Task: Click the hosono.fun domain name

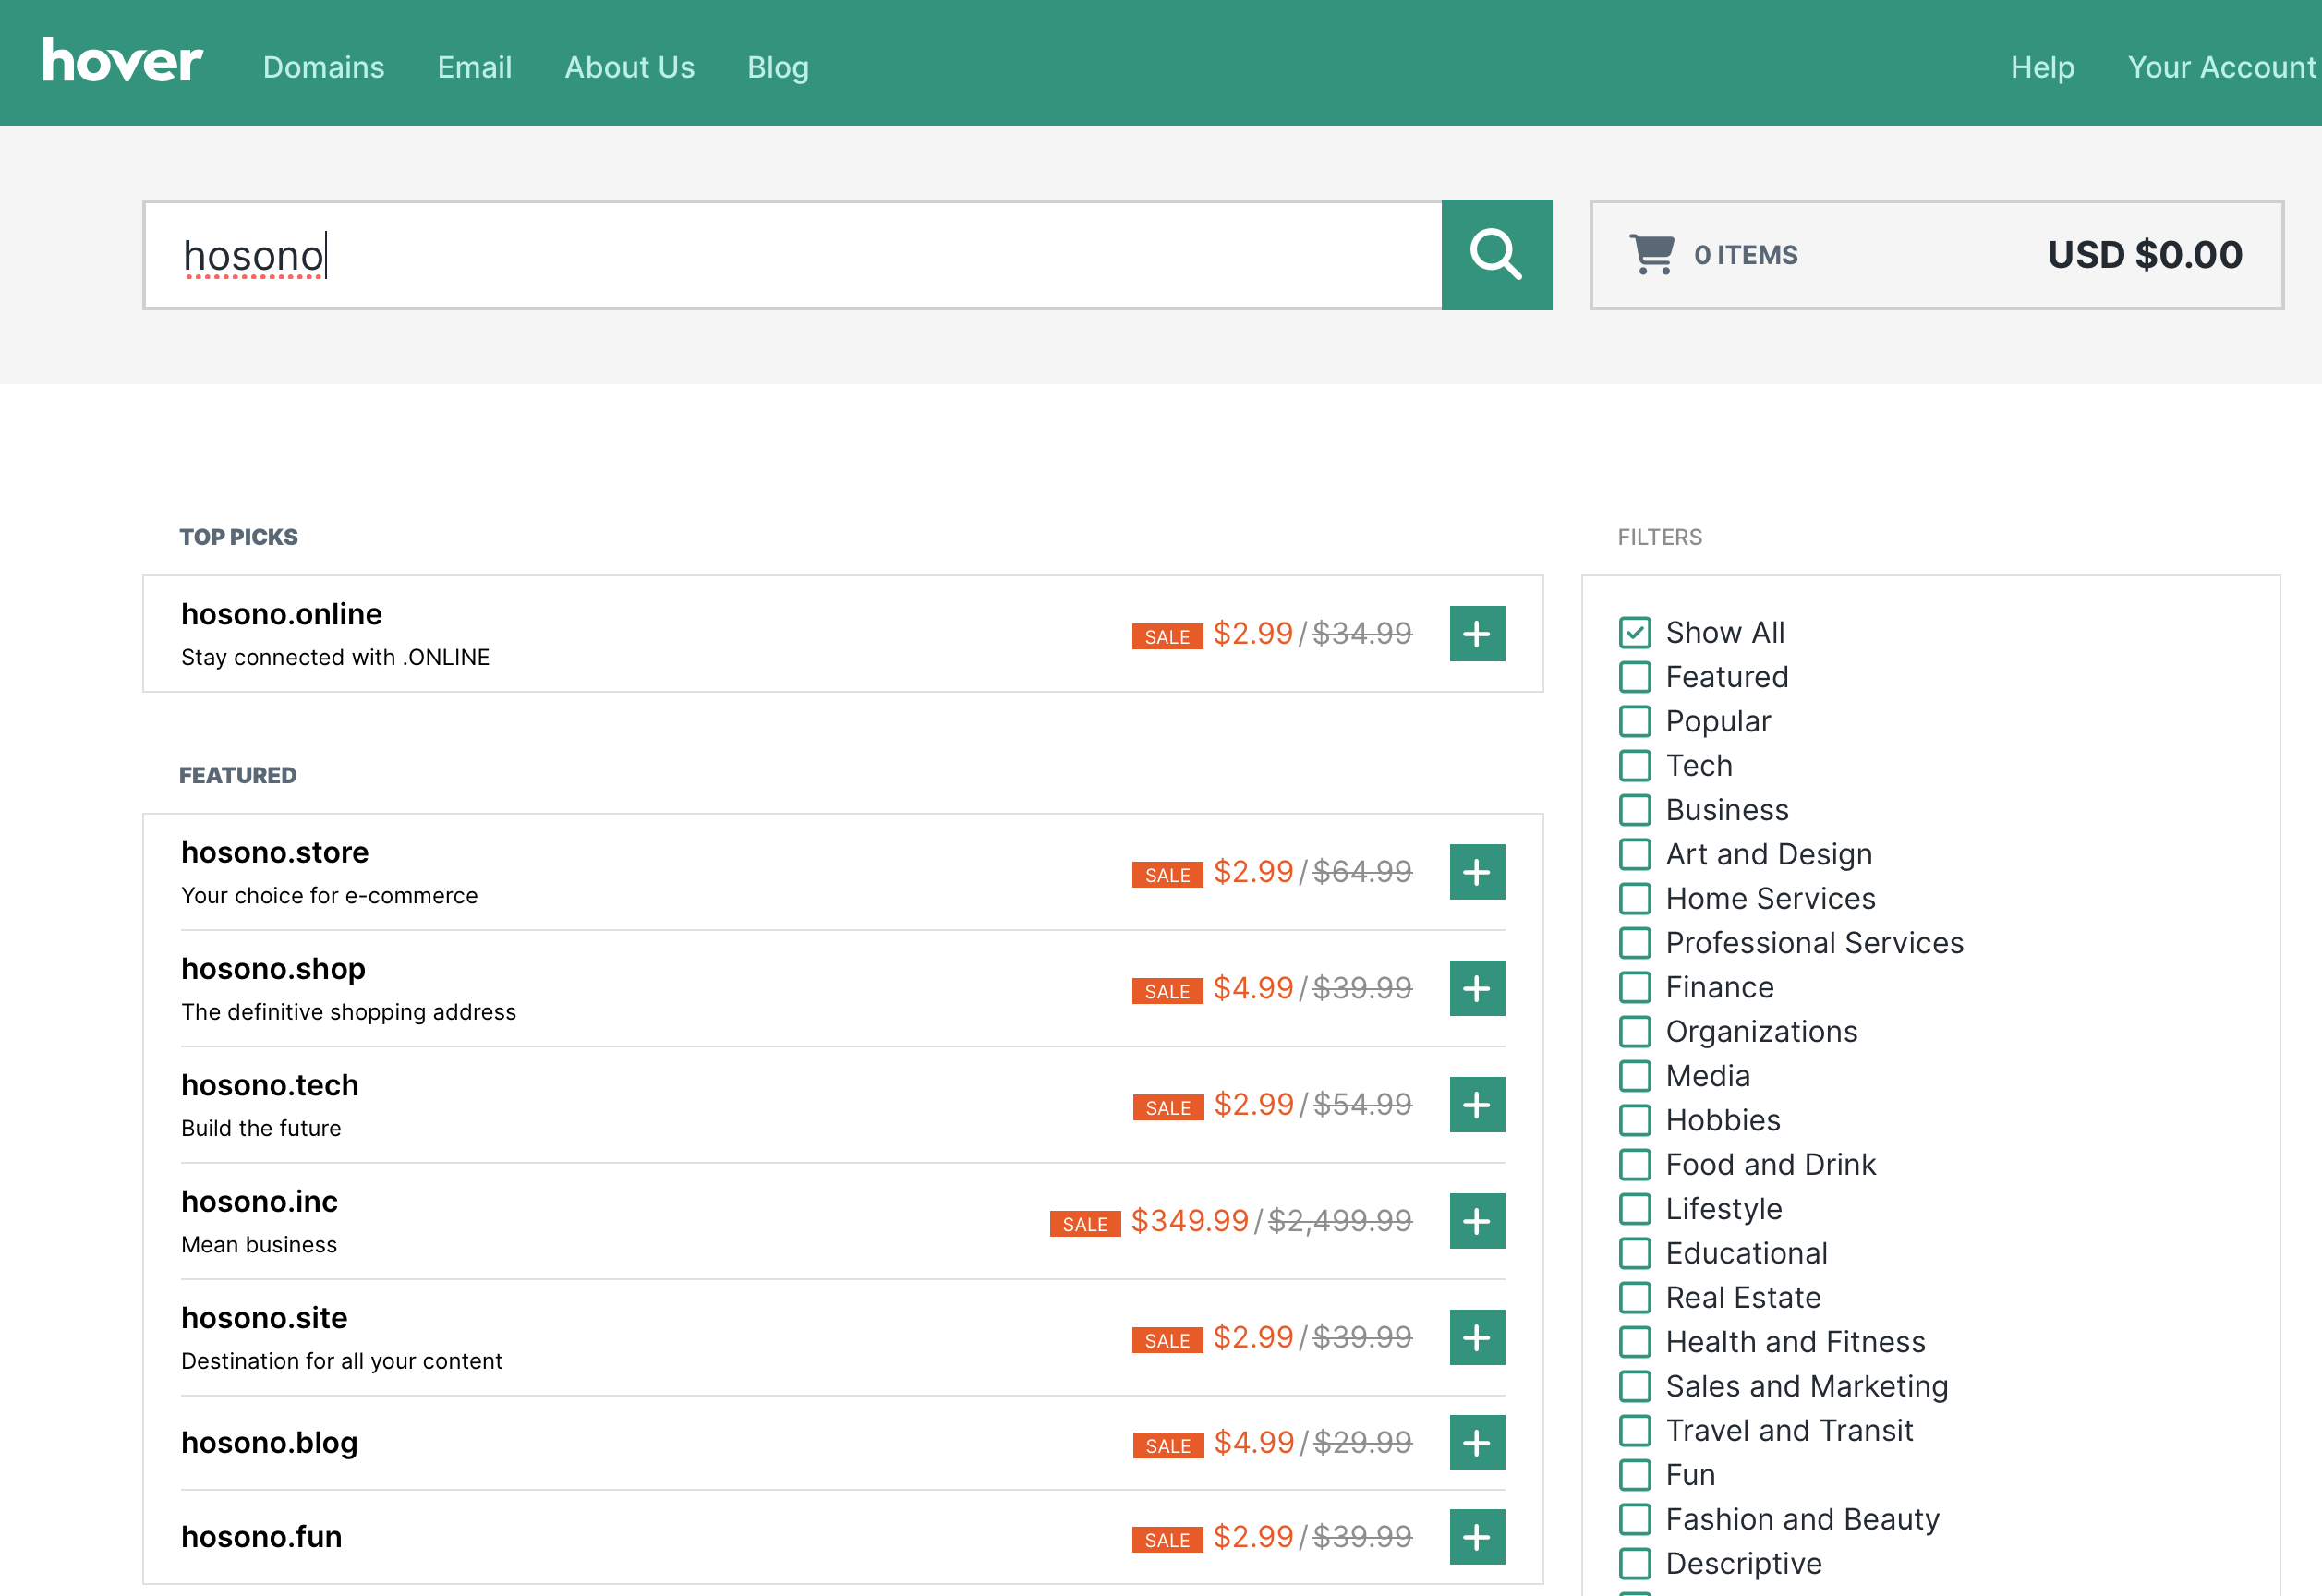Action: tap(261, 1537)
